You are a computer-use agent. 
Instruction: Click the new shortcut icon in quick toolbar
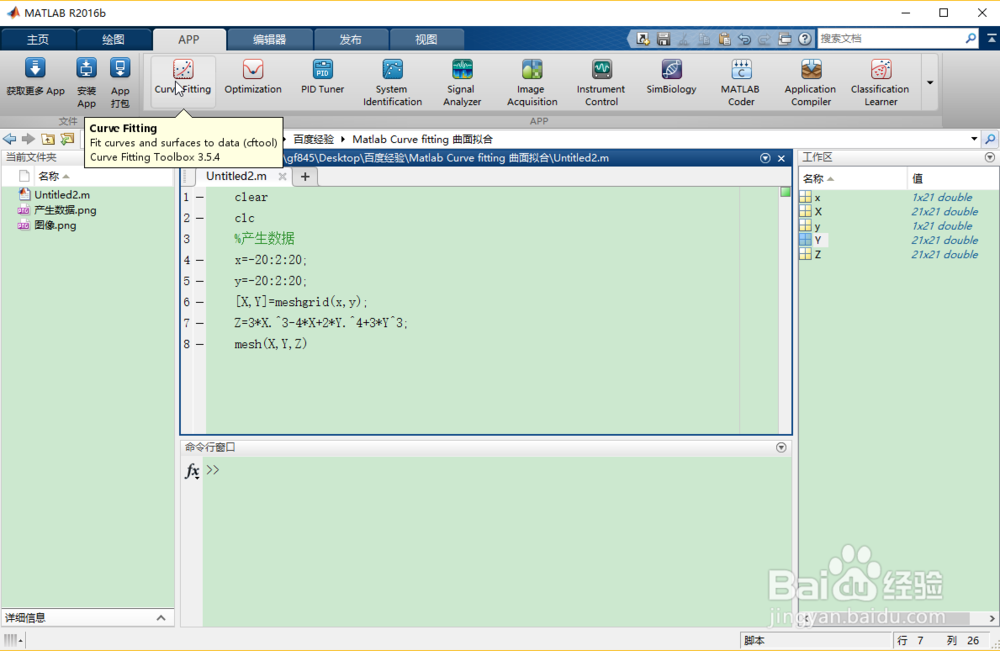tap(643, 39)
